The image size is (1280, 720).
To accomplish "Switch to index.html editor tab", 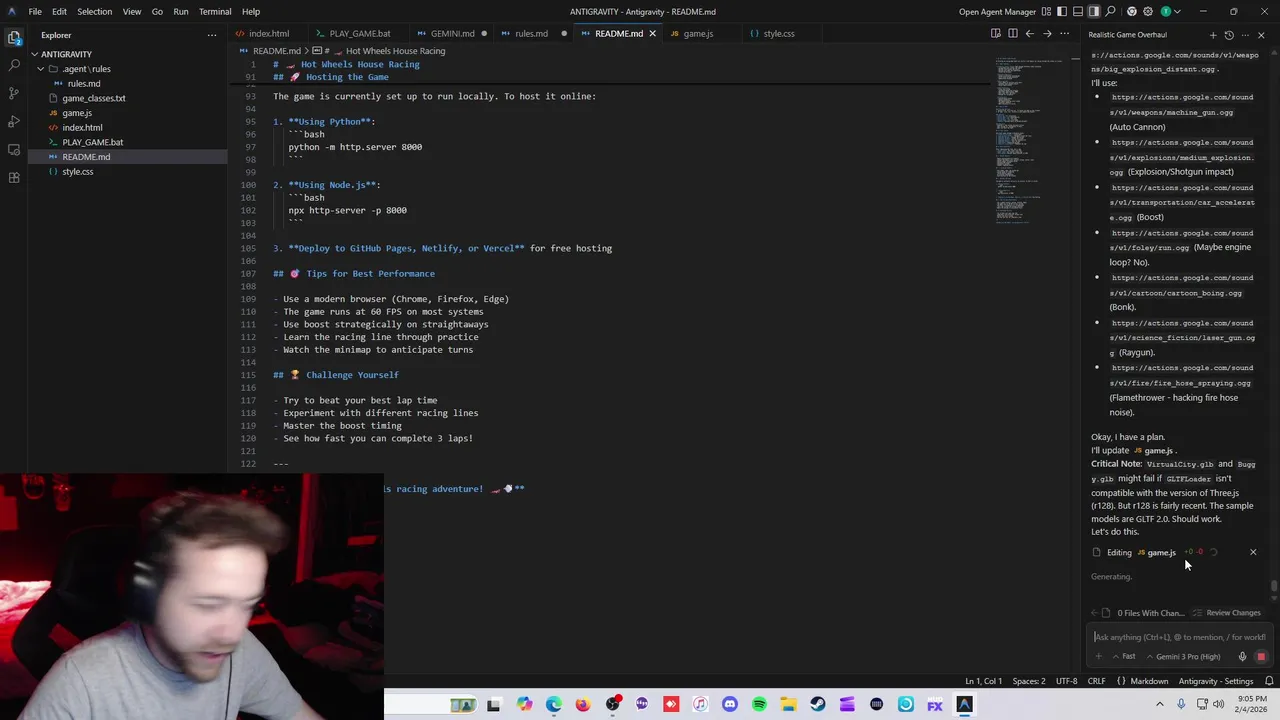I will 268,33.
